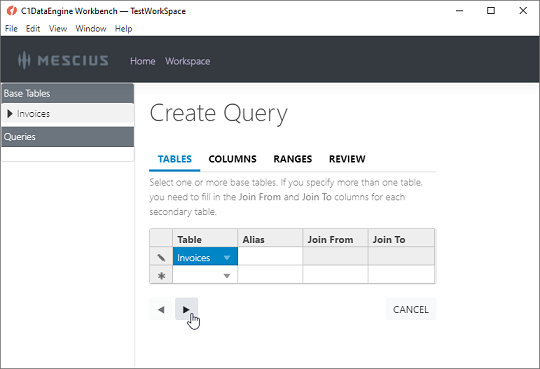Open the Help menu
The image size is (540, 369).
pos(124,29)
